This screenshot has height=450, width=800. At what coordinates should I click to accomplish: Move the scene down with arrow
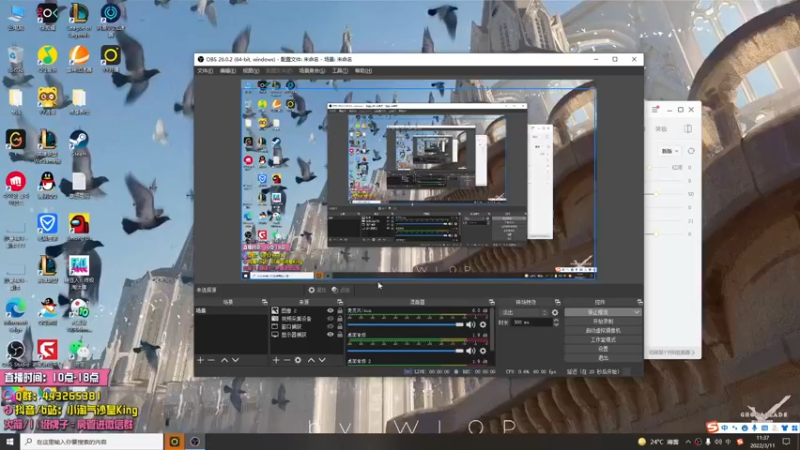pos(235,360)
